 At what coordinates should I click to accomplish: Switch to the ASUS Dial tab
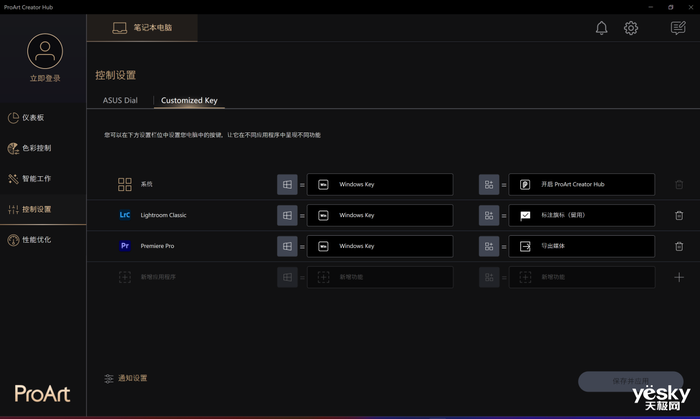pyautogui.click(x=120, y=101)
